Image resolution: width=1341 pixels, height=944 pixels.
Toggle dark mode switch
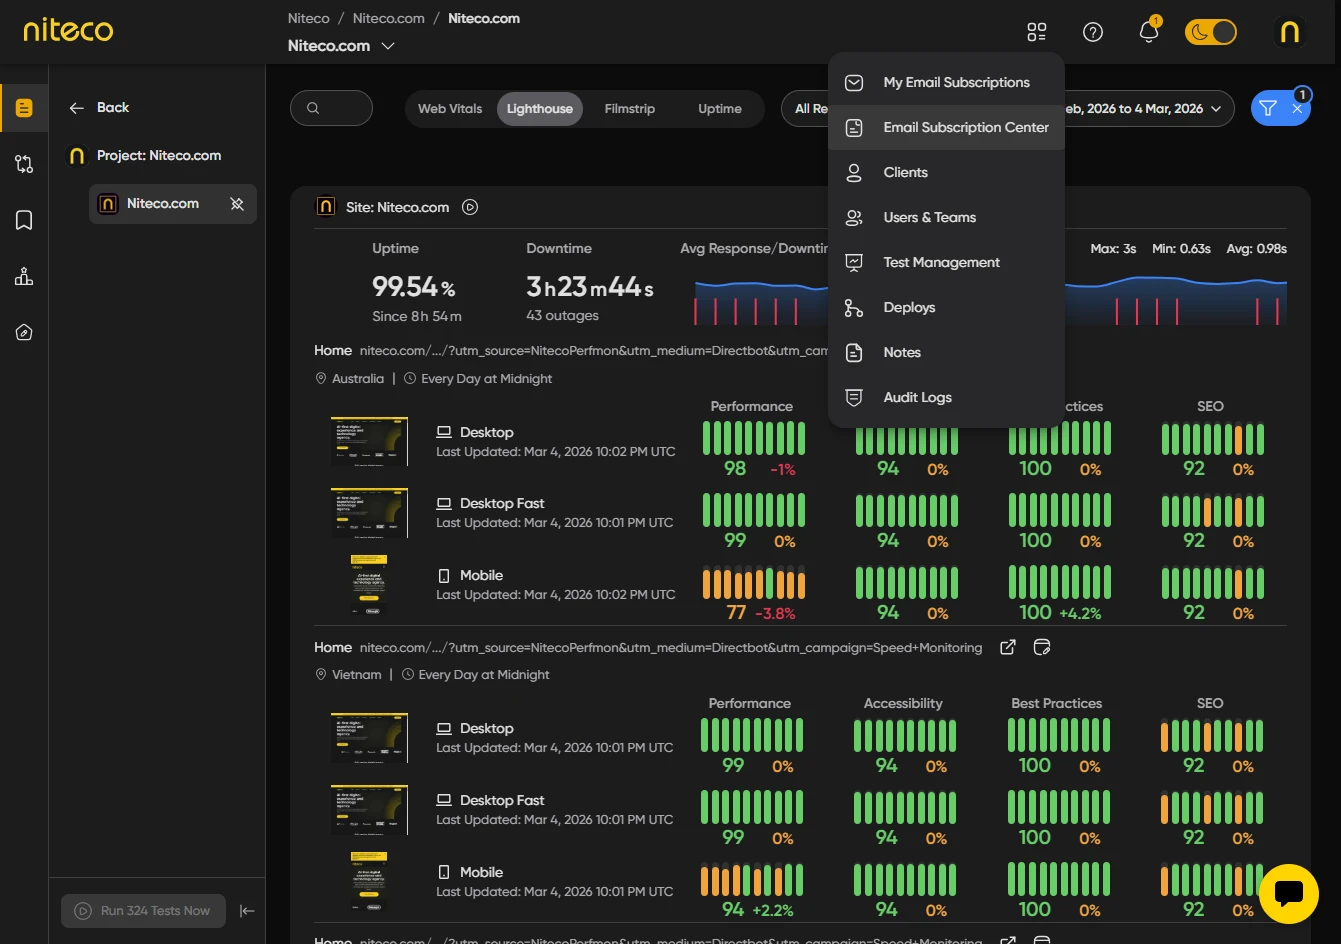pos(1211,32)
